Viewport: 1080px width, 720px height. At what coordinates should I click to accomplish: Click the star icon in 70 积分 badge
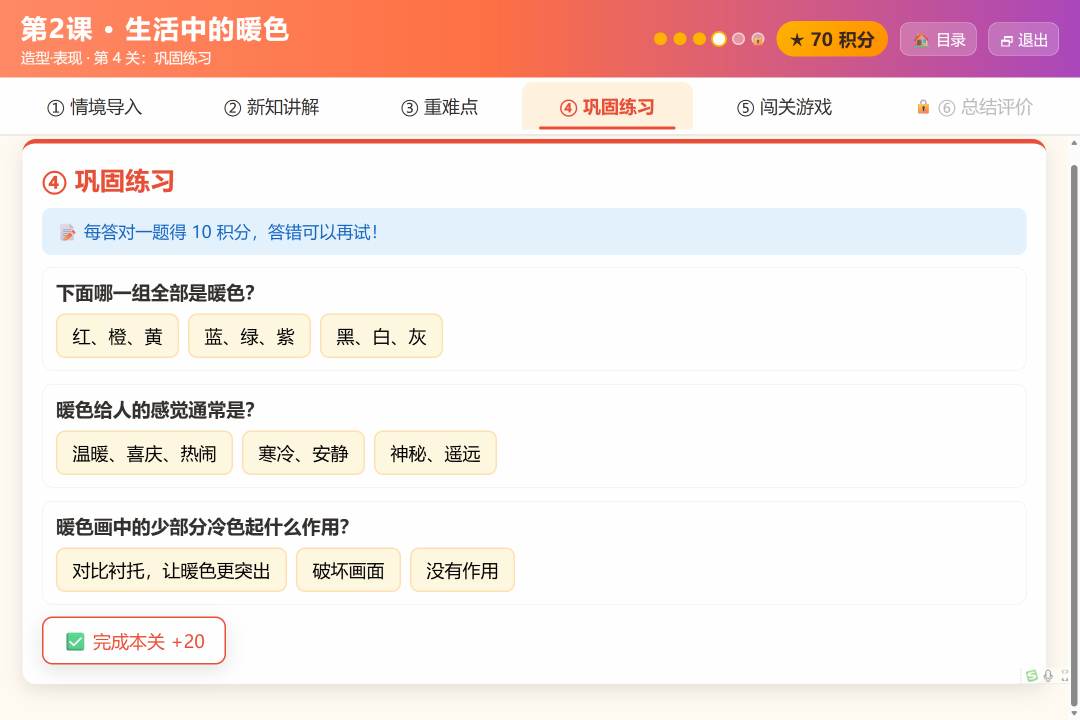[x=797, y=40]
